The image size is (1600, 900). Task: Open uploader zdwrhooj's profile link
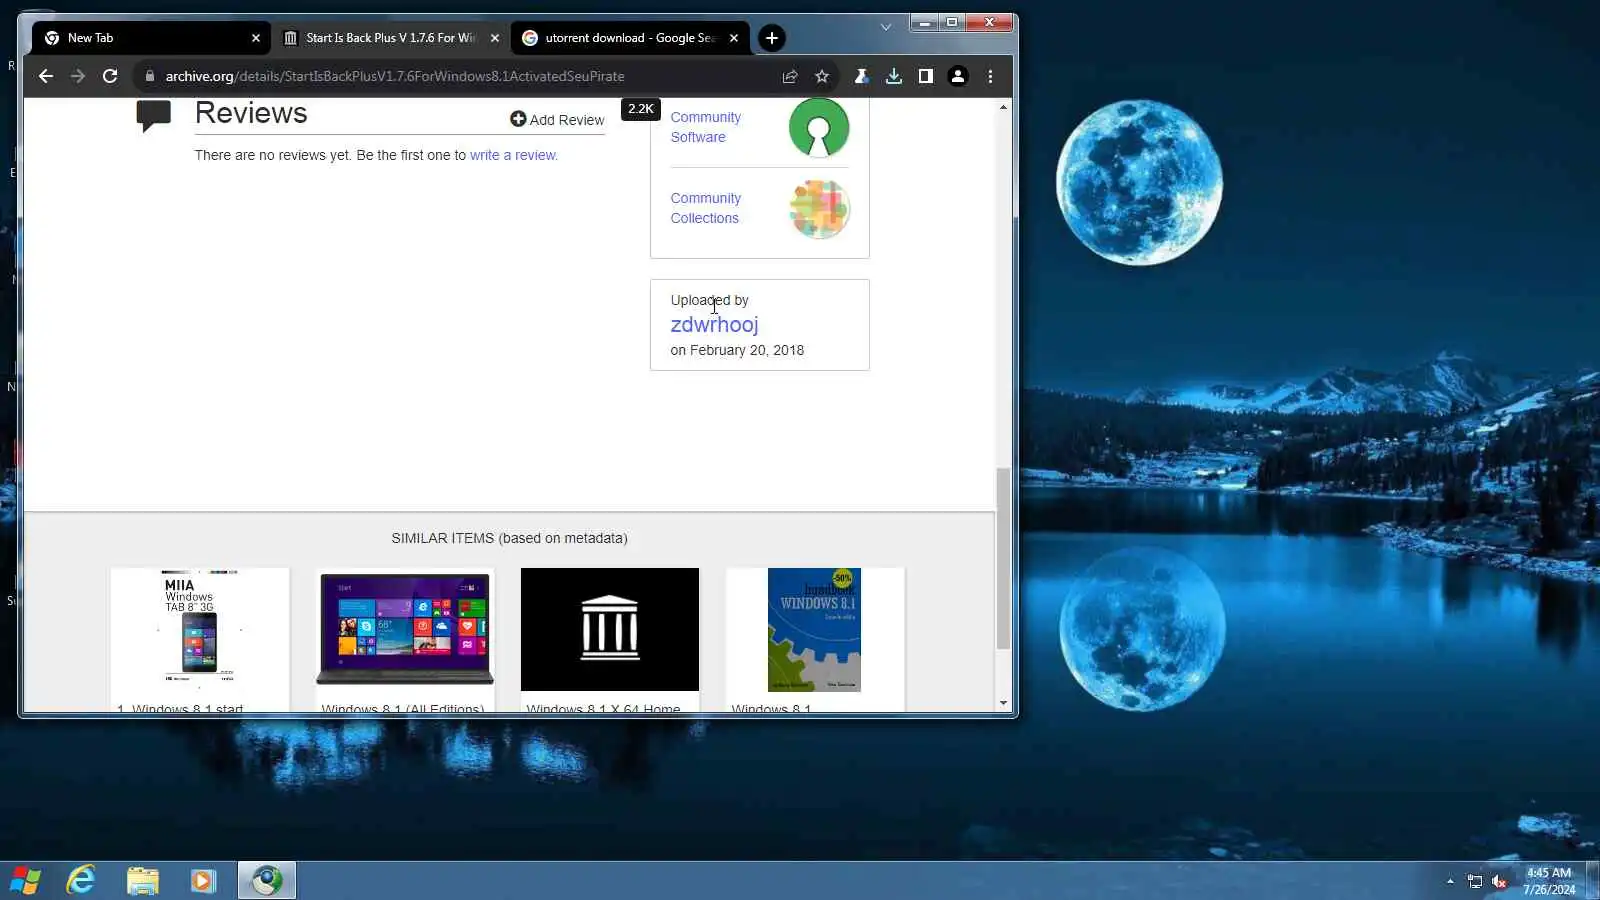(714, 324)
